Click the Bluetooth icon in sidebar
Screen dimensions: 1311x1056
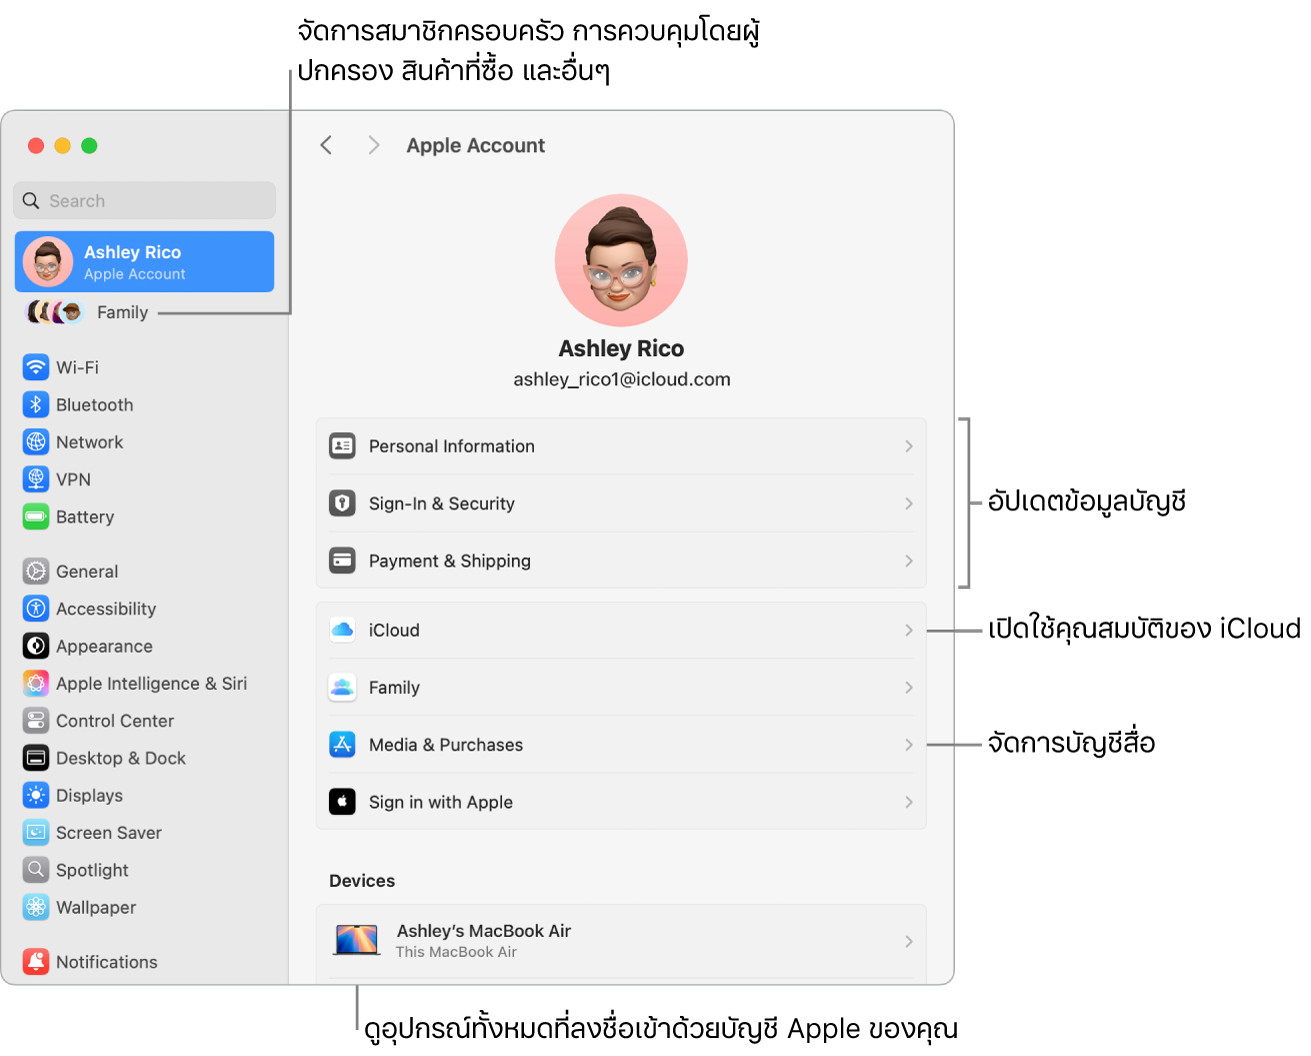tap(36, 405)
